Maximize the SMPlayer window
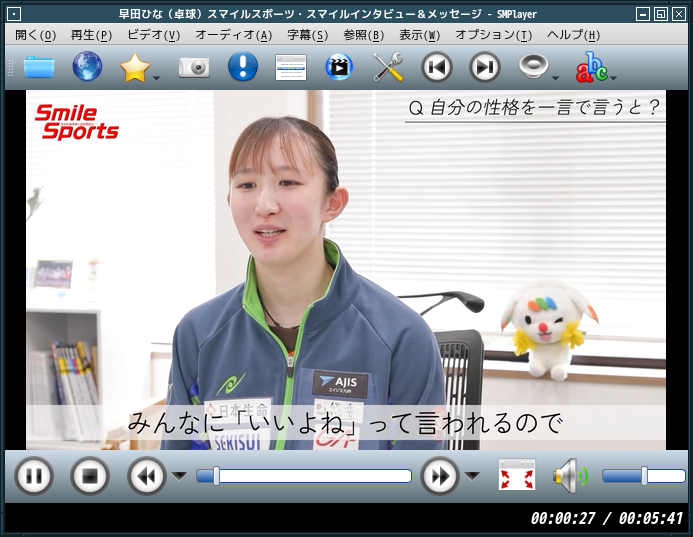The width and height of the screenshot is (693, 537). 661,15
